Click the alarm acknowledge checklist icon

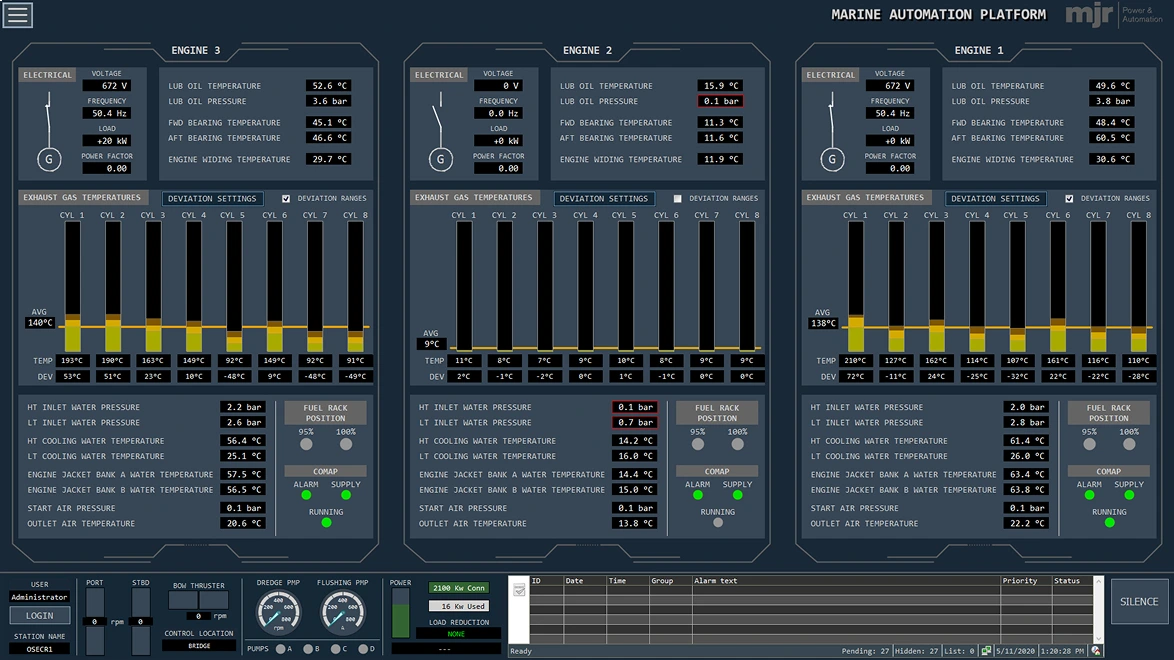tap(519, 591)
